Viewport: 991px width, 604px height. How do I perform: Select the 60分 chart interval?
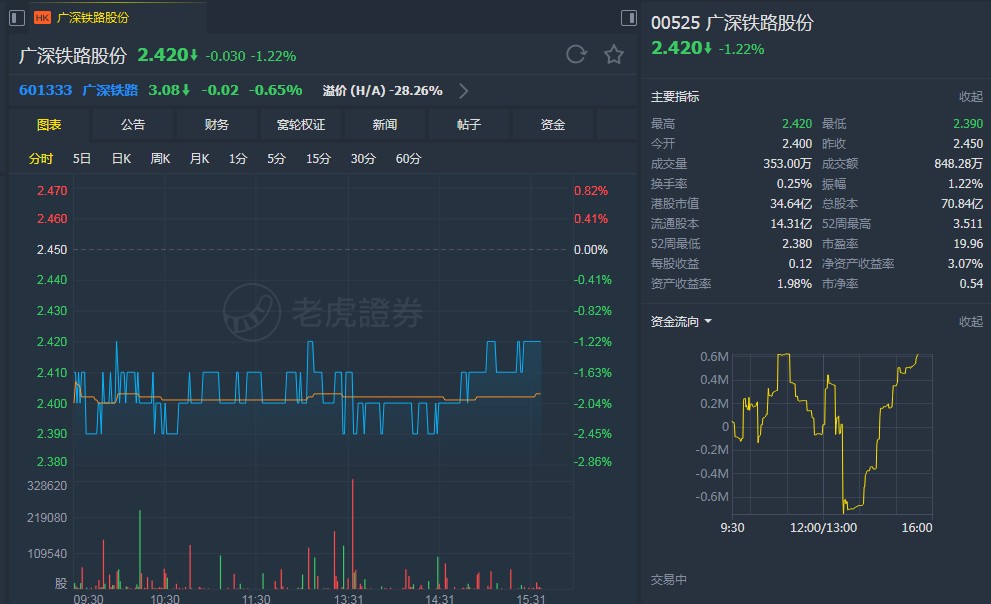408,159
